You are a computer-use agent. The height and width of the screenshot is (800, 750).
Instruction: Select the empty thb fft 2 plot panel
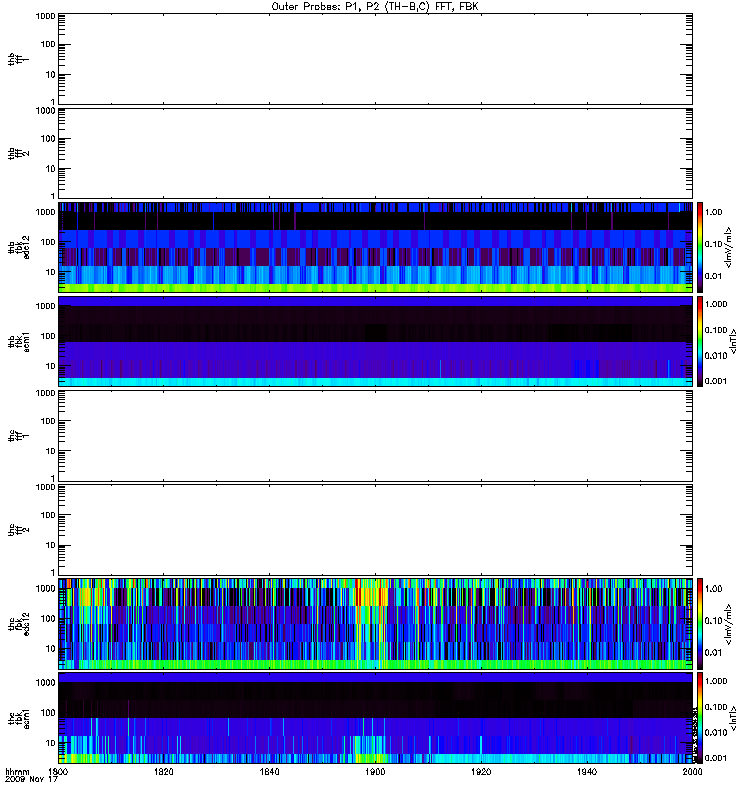click(x=376, y=153)
